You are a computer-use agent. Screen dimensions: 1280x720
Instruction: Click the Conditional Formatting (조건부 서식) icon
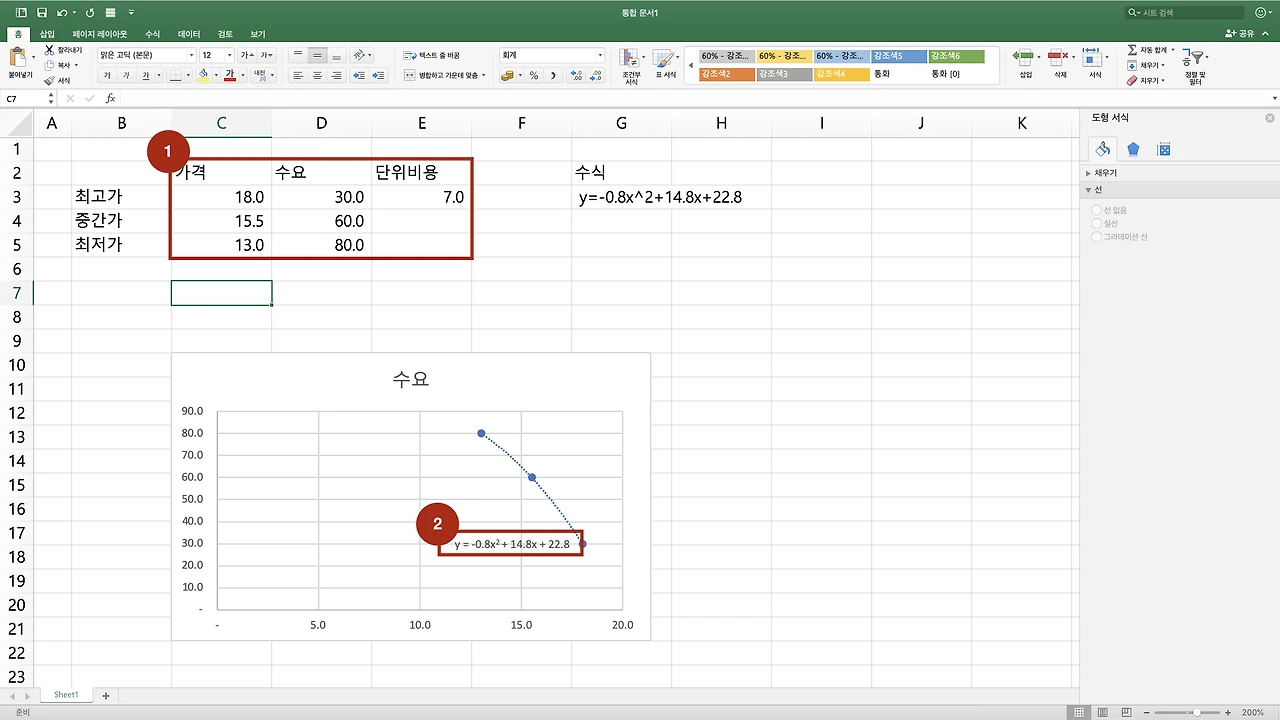pyautogui.click(x=631, y=59)
